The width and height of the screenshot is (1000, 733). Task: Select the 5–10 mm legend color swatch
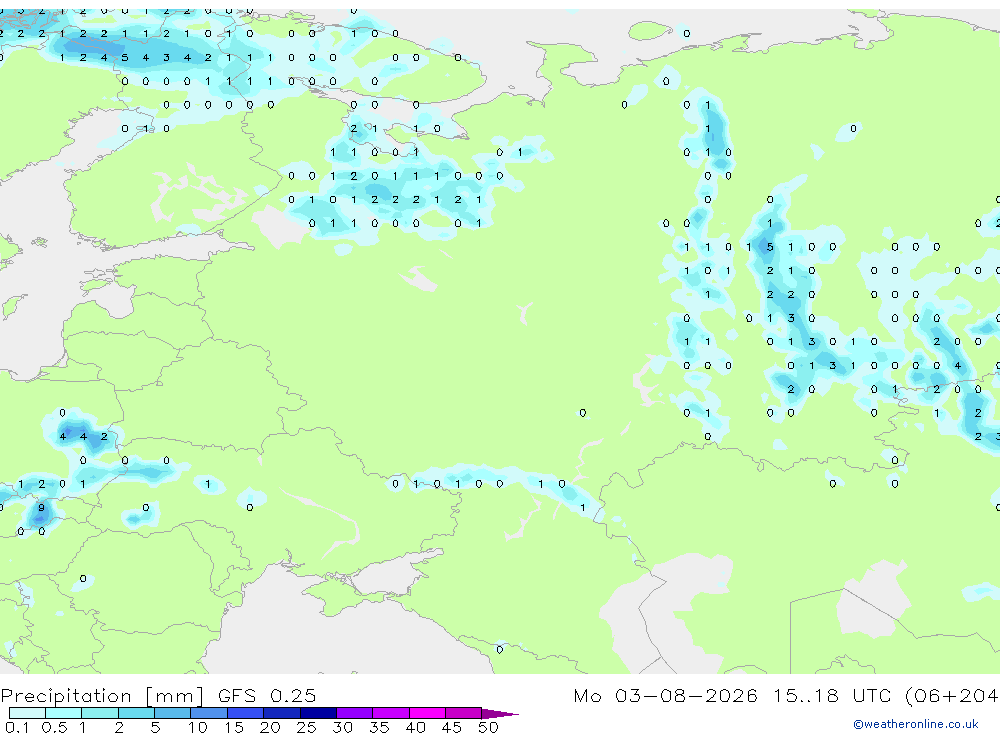click(x=172, y=713)
